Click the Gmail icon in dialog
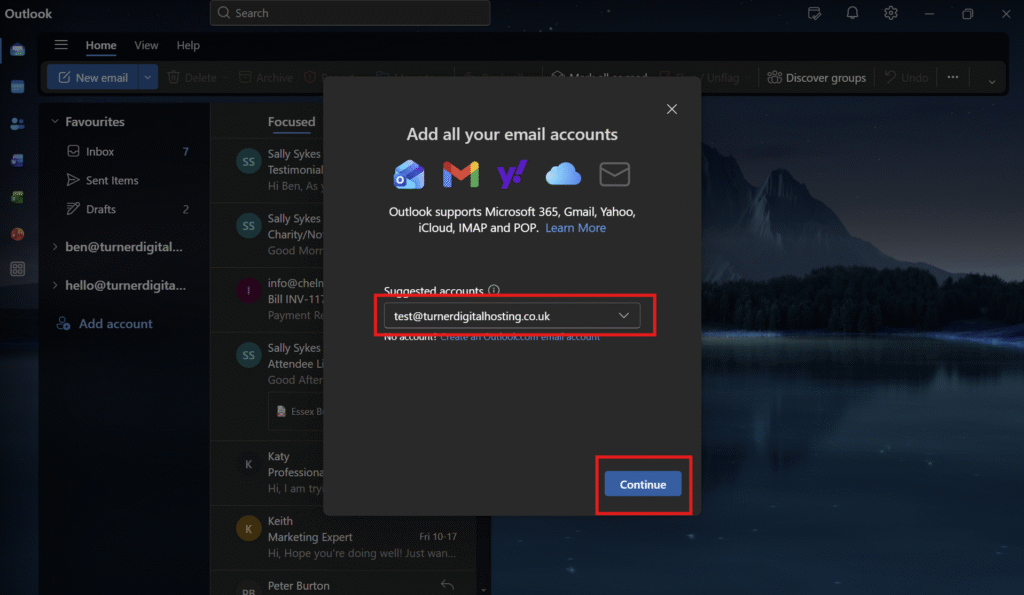The width and height of the screenshot is (1024, 595). pyautogui.click(x=460, y=174)
